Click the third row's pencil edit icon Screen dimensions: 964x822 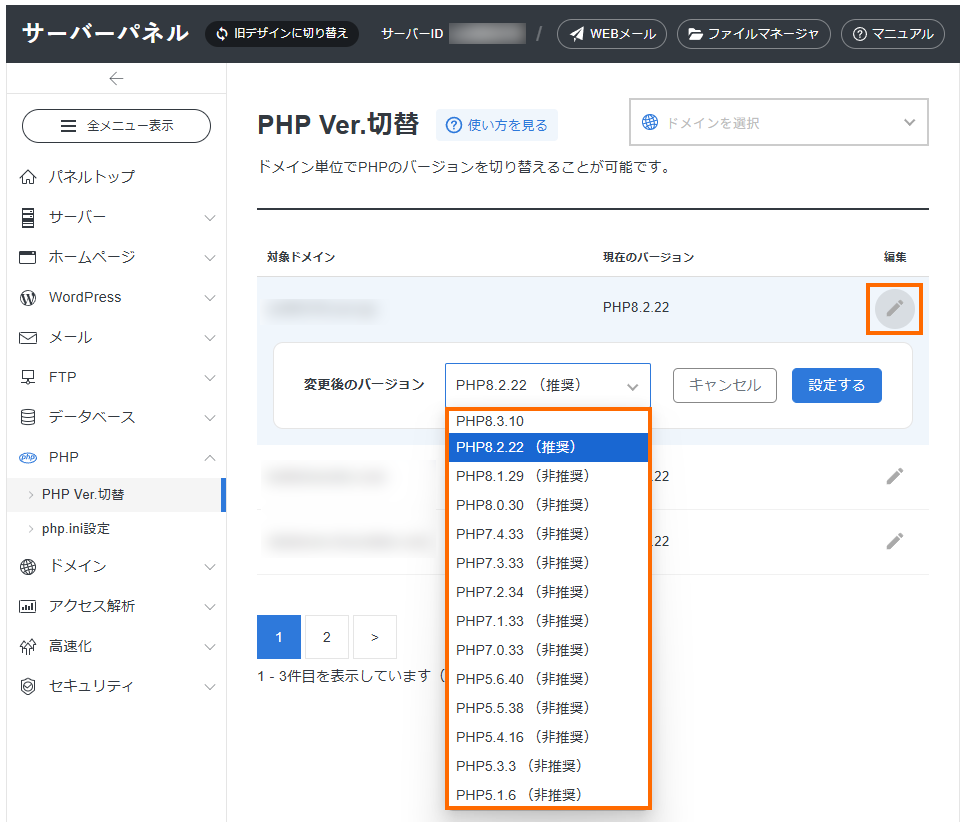coord(895,541)
